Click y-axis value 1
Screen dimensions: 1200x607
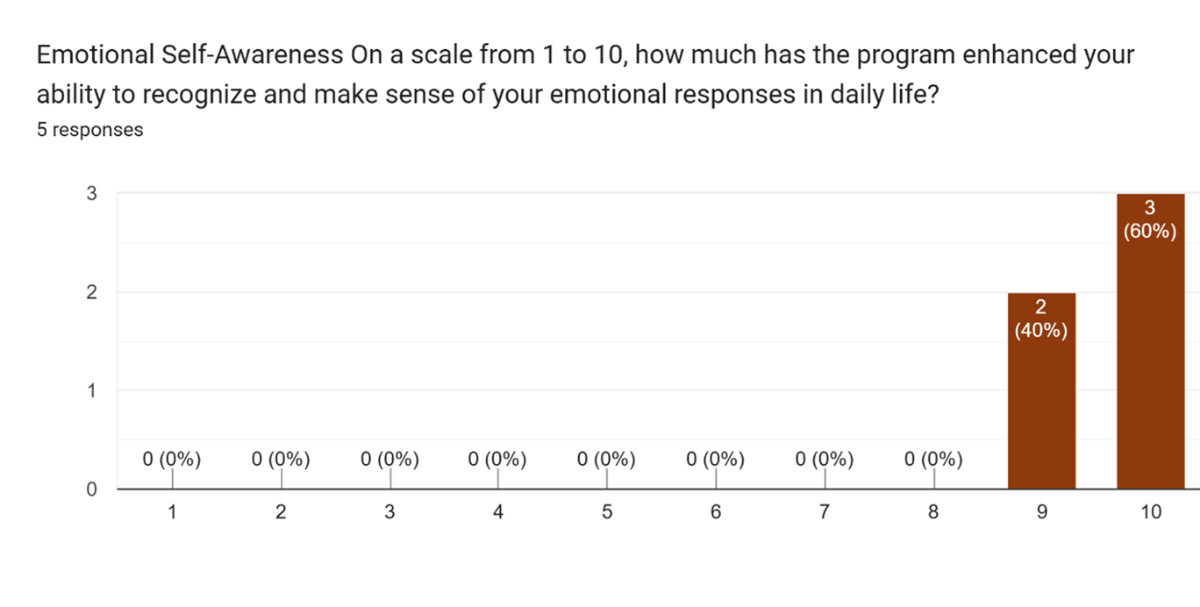click(91, 391)
